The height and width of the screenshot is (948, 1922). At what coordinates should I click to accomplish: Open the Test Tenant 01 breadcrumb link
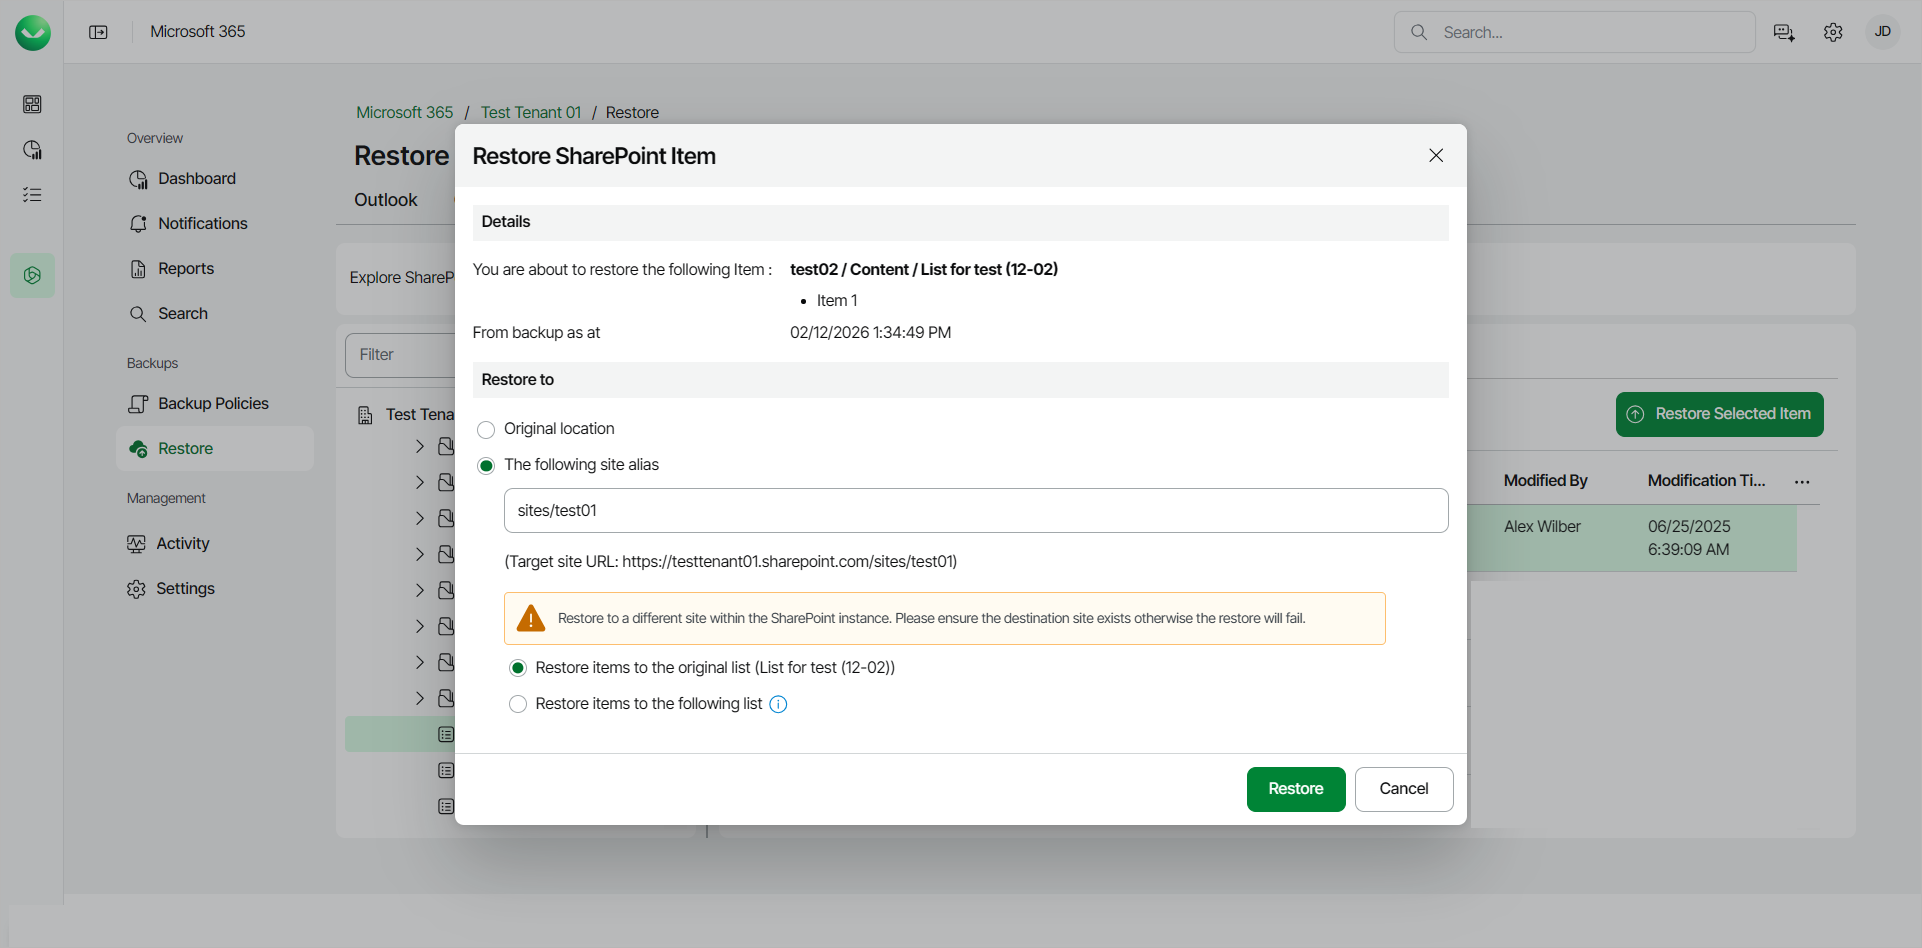pos(530,112)
